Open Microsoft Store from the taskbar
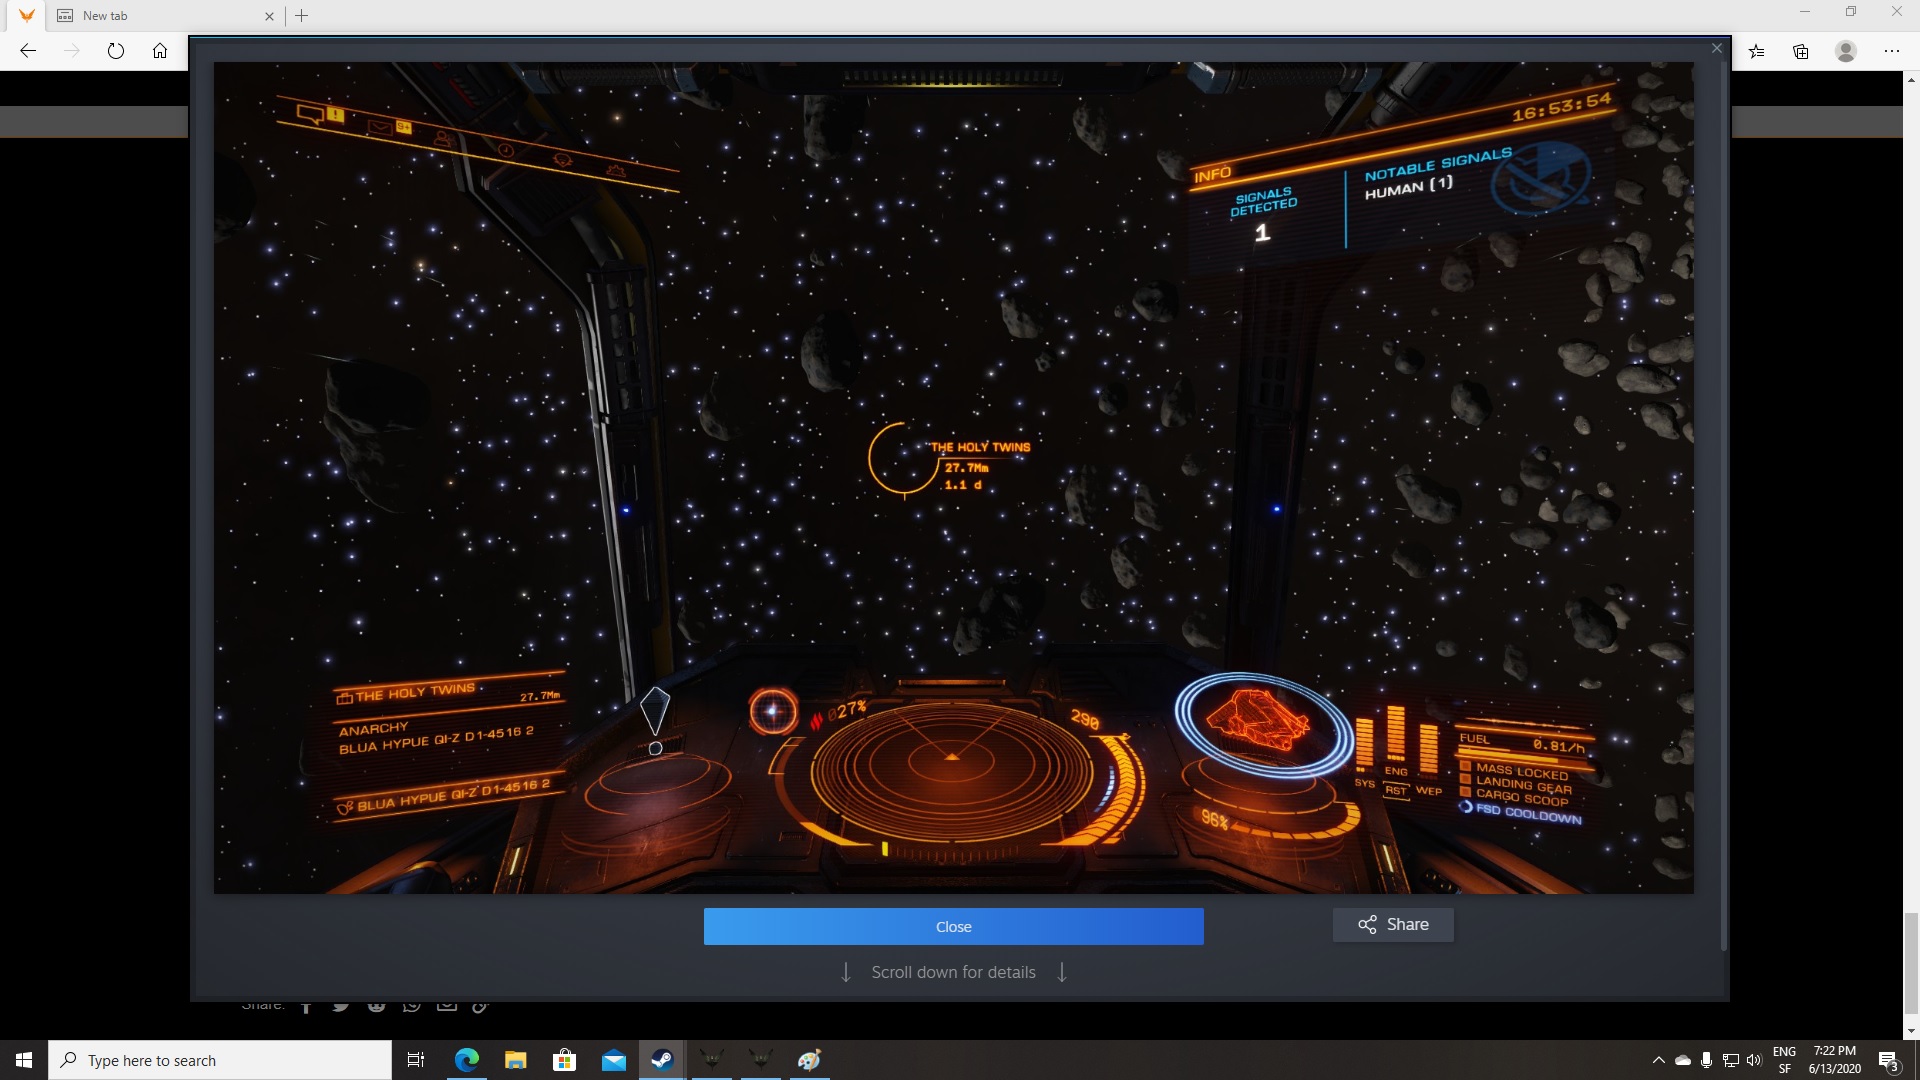The width and height of the screenshot is (1920, 1080). click(x=565, y=1060)
